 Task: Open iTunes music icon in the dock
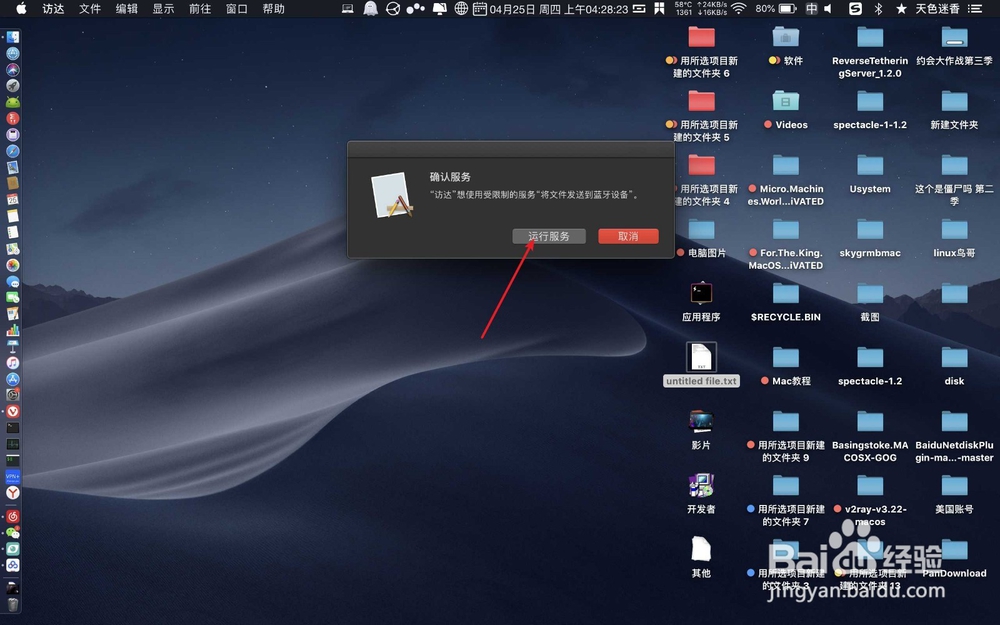click(x=13, y=362)
